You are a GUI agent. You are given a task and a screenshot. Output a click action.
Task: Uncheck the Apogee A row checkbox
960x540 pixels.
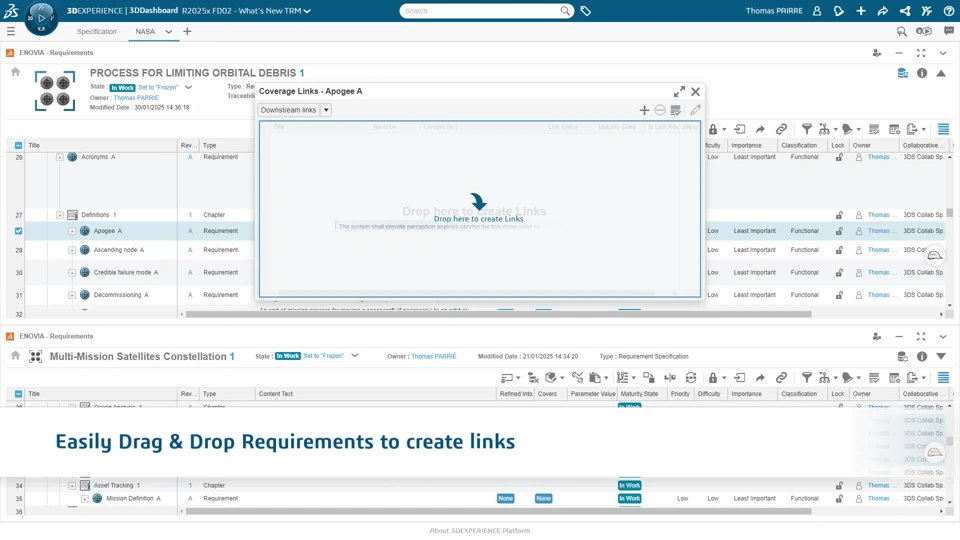coord(18,231)
